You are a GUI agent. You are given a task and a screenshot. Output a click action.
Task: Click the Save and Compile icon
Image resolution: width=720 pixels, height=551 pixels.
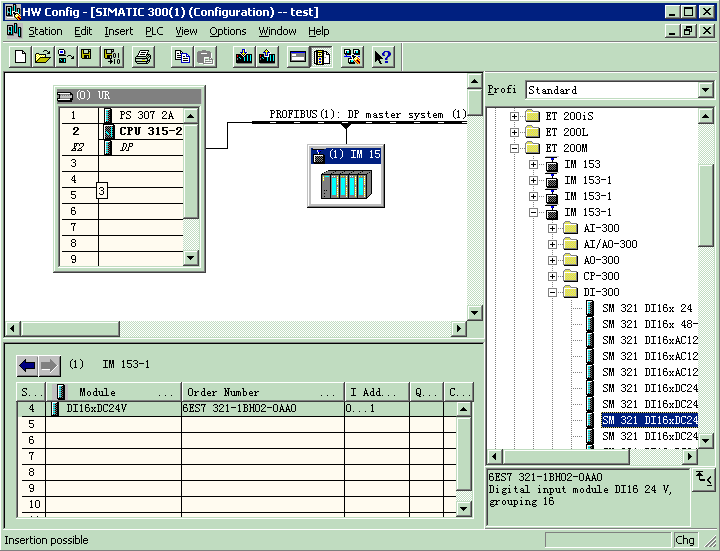[x=112, y=57]
